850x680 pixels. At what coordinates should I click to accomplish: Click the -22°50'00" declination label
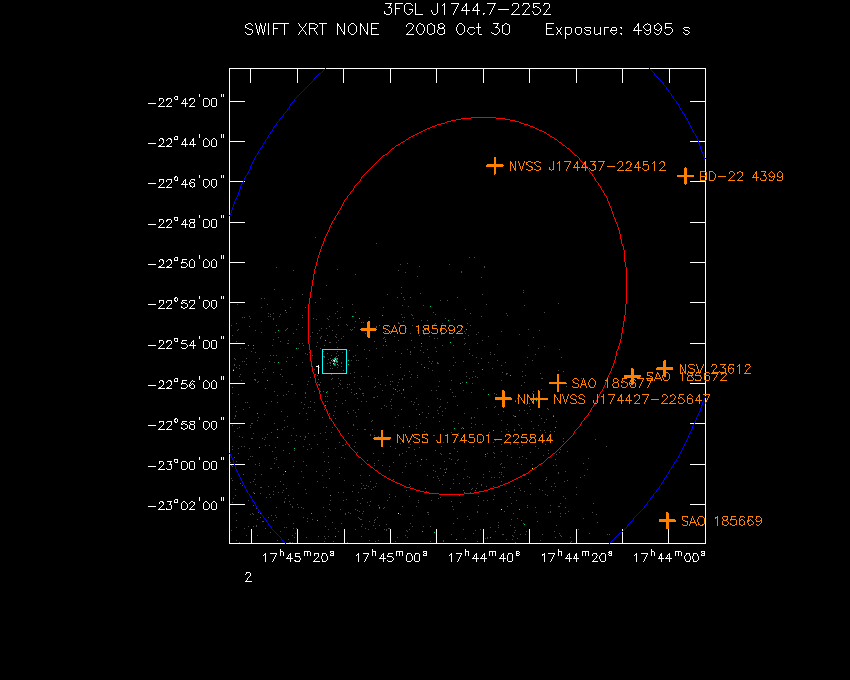(x=186, y=264)
